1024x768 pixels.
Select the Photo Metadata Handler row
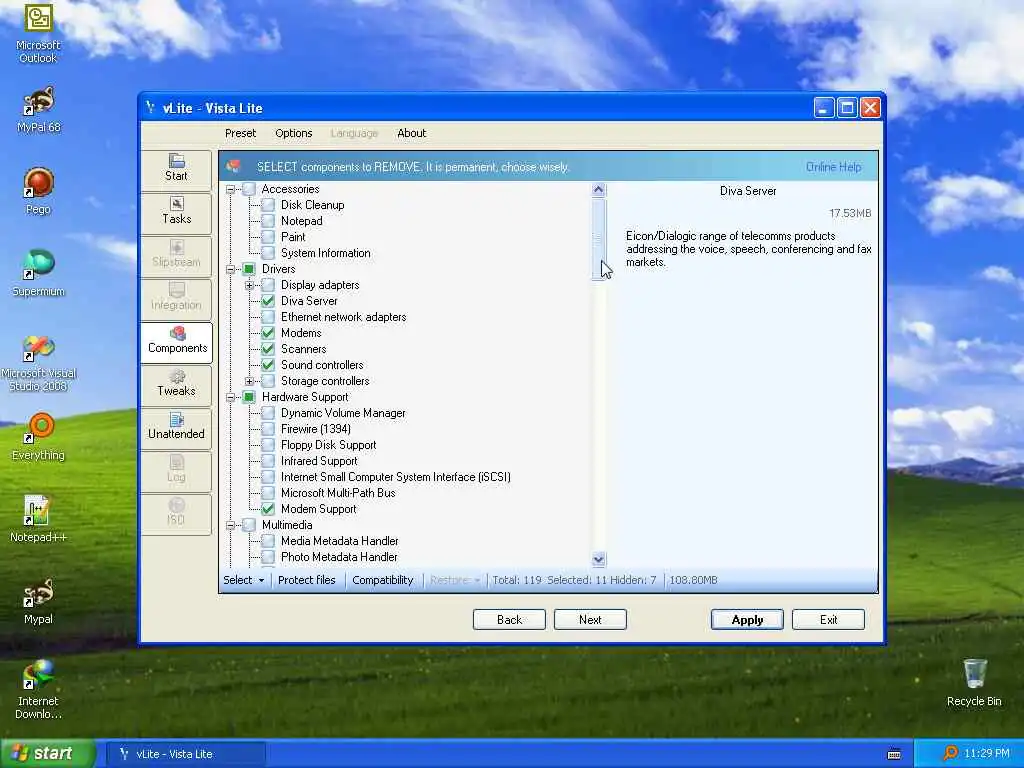[x=339, y=557]
